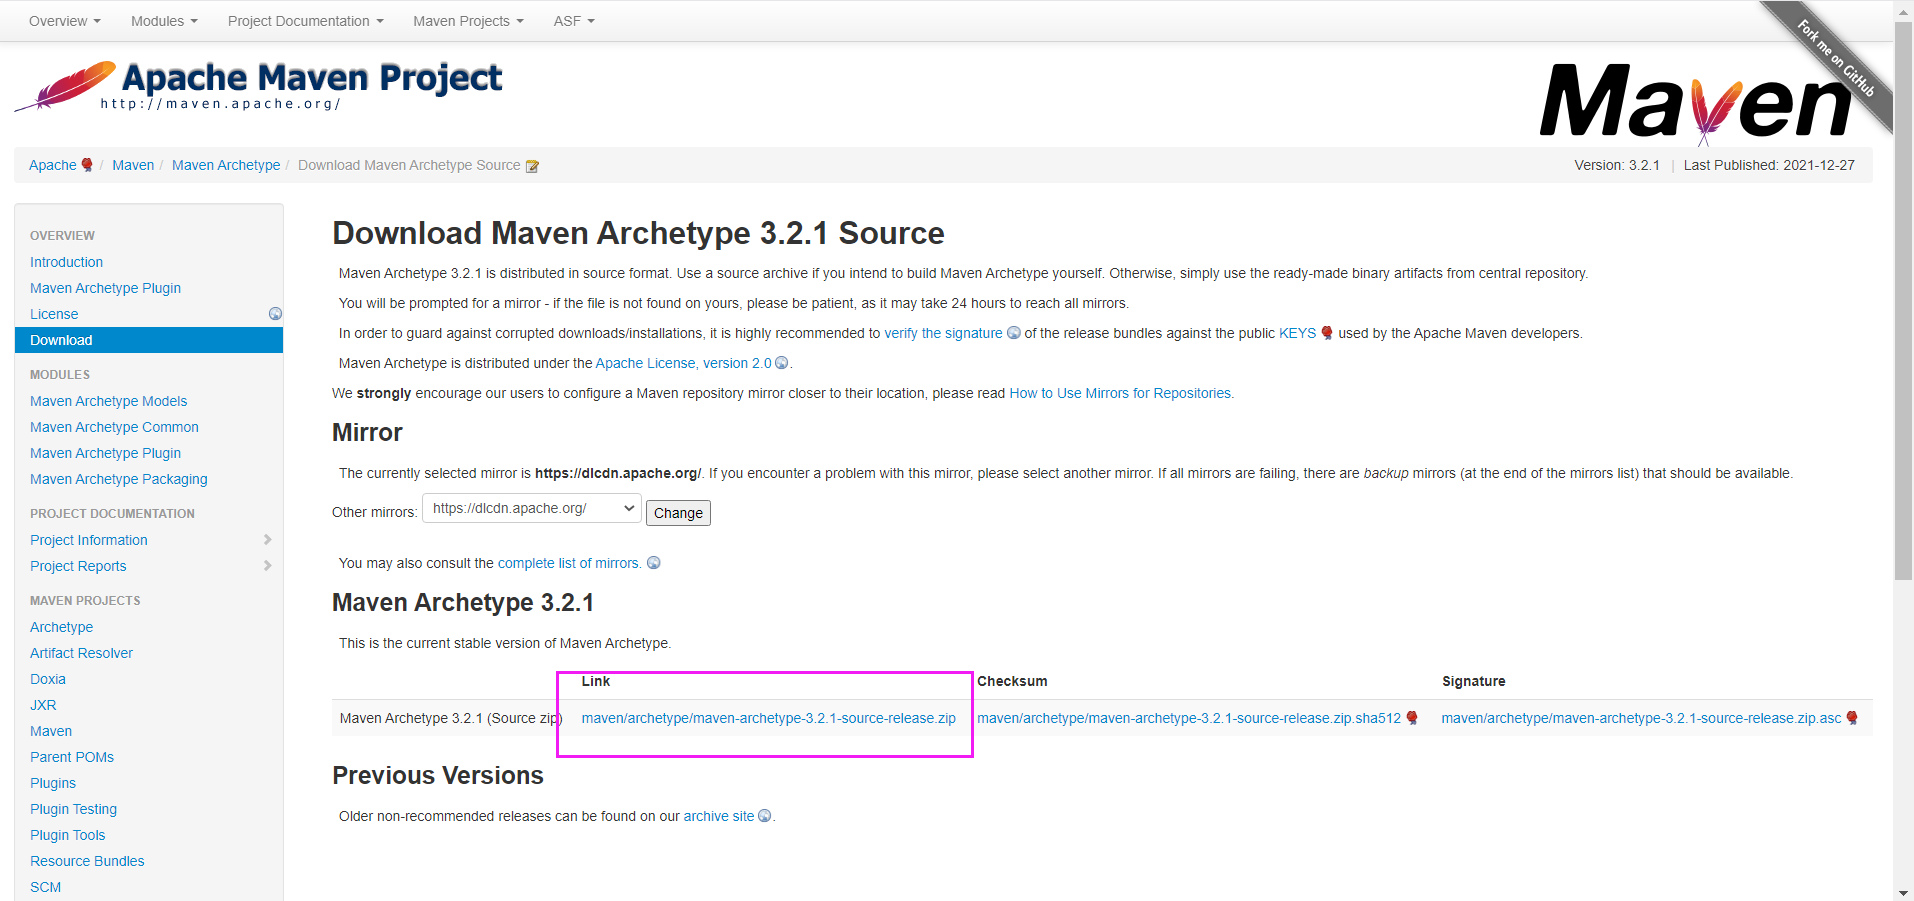Image resolution: width=1914 pixels, height=901 pixels.
Task: Open the Project Documentation dropdown menu
Action: tap(306, 21)
